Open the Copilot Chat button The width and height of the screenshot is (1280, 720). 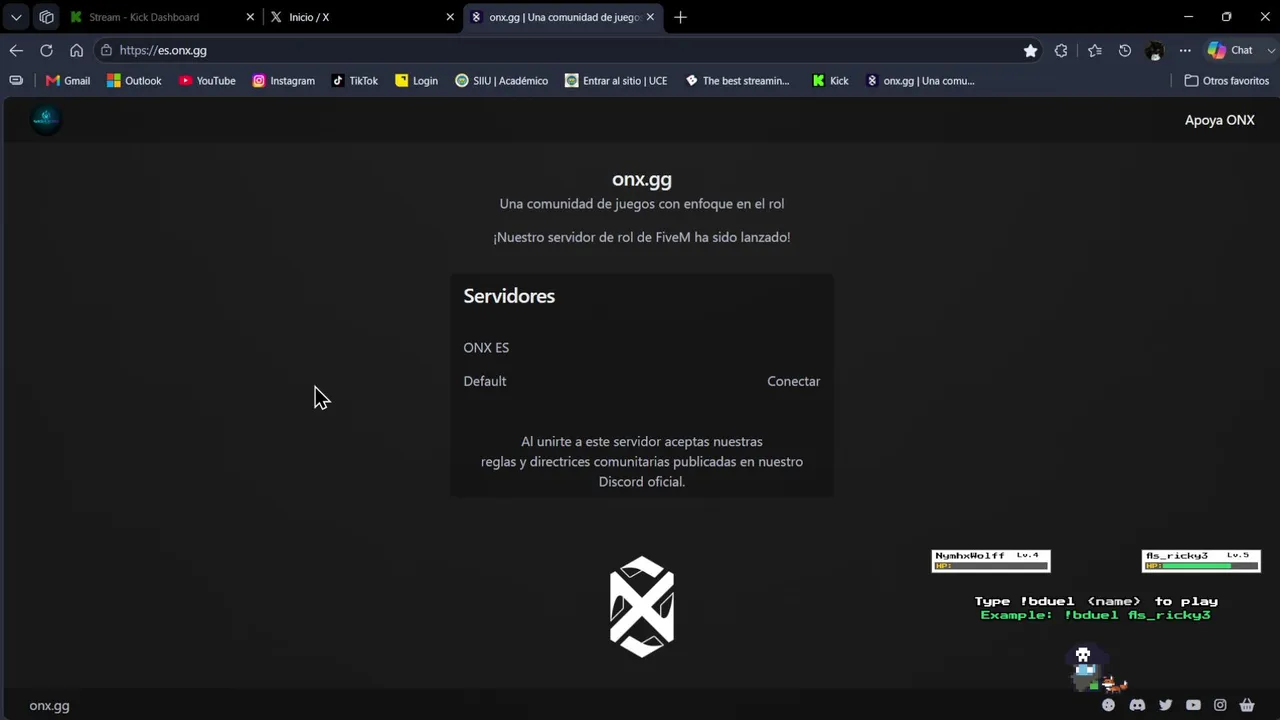coord(1230,50)
